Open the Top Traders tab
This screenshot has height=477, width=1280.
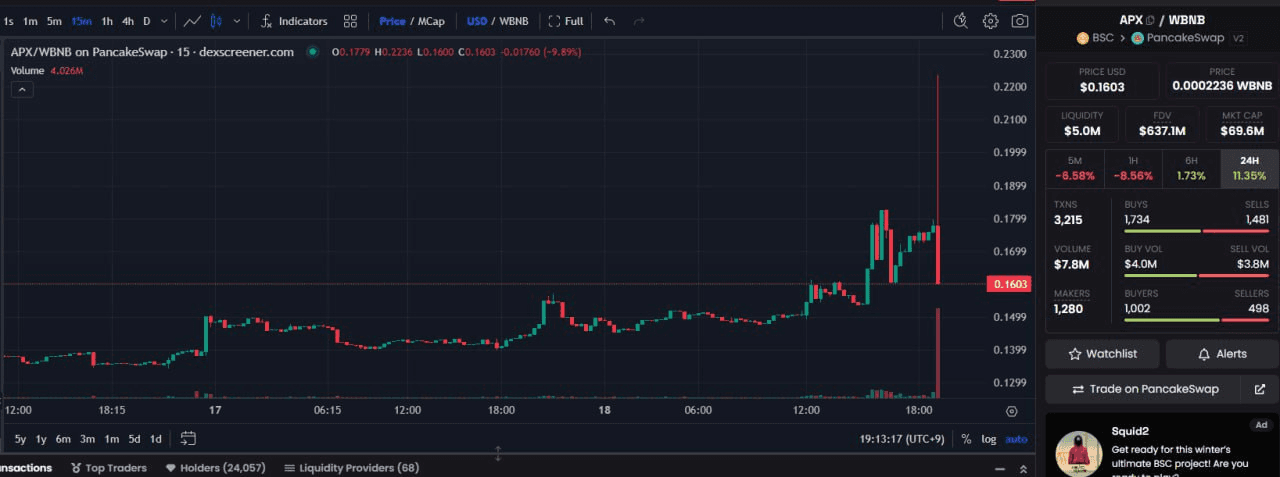(109, 468)
